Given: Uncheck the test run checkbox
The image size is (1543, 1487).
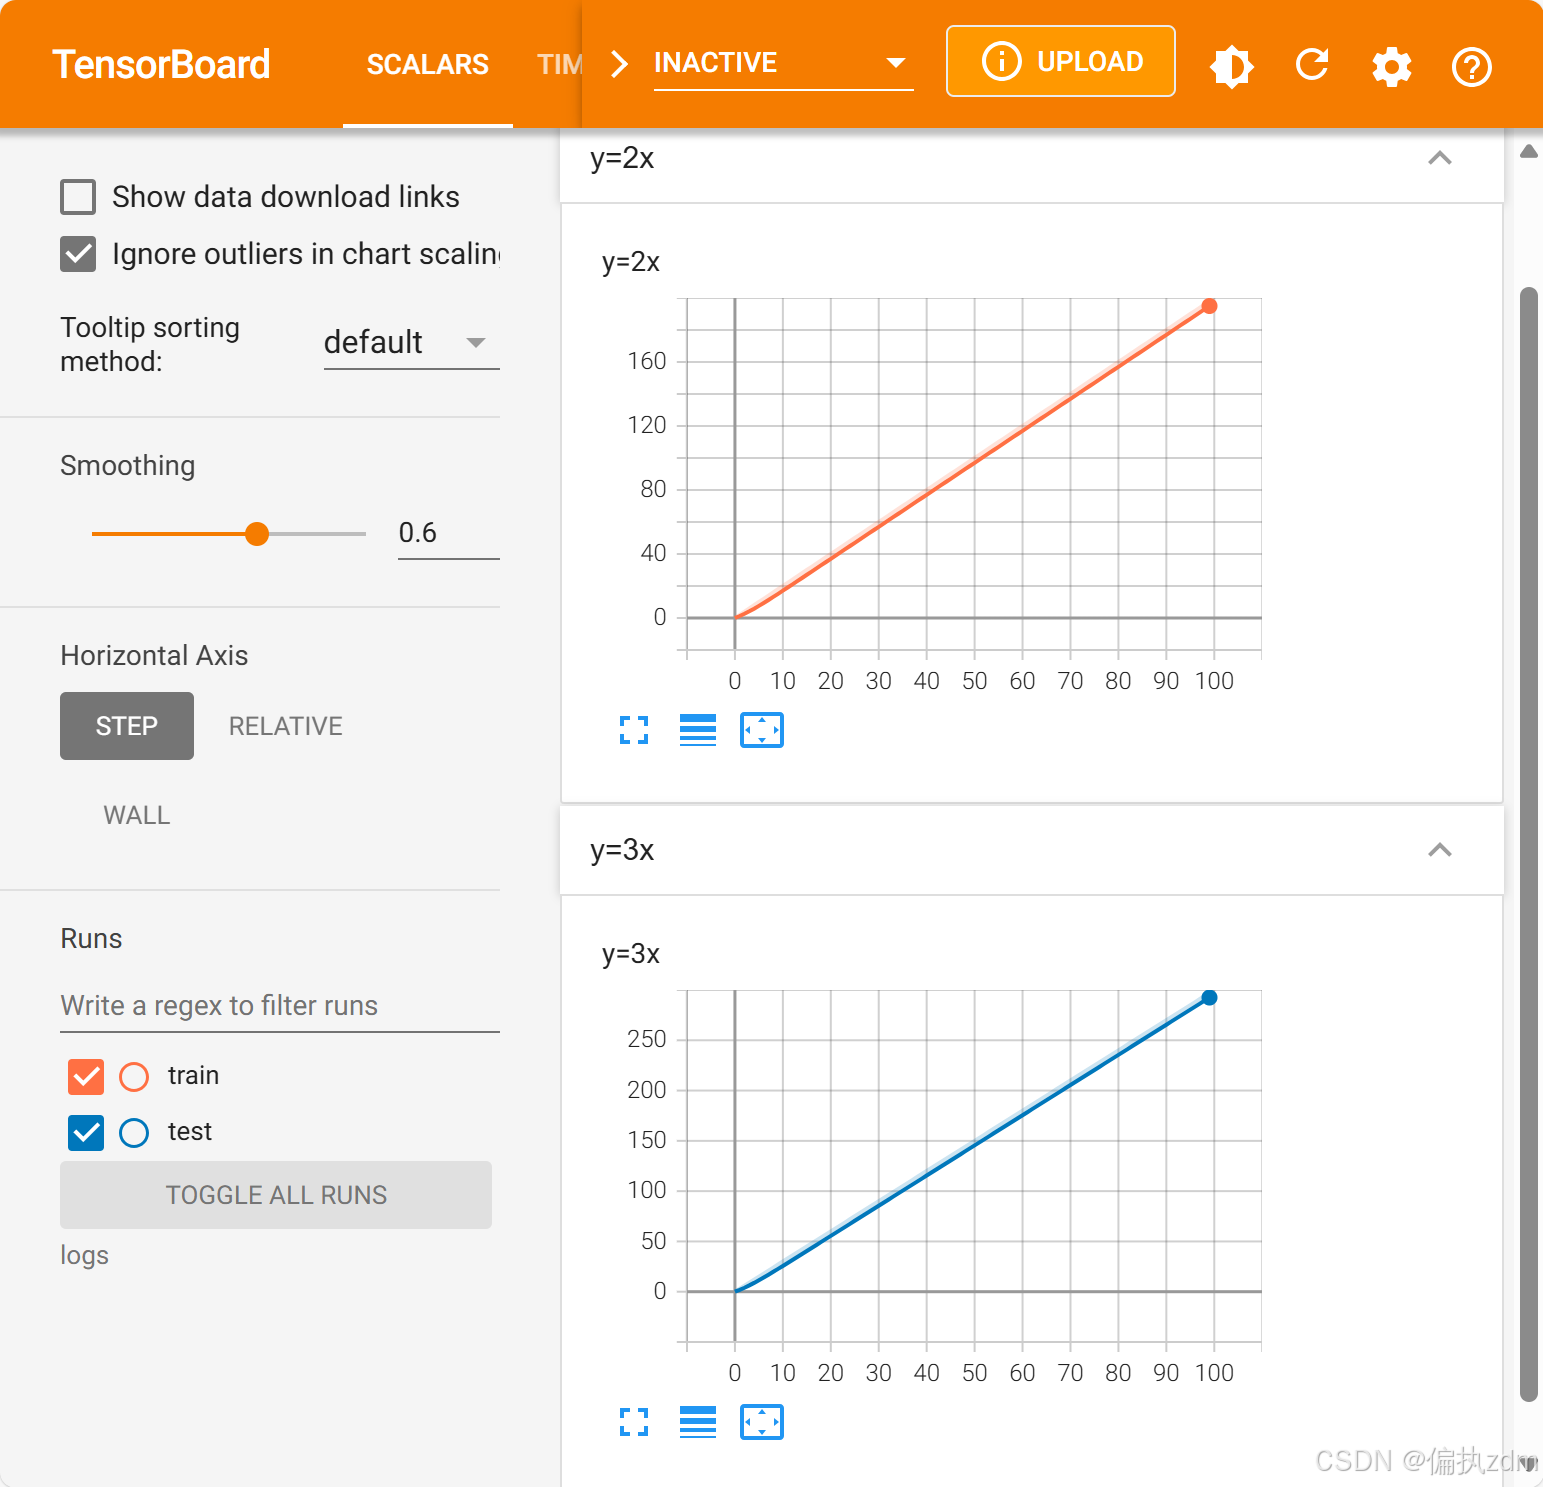Looking at the screenshot, I should [x=86, y=1133].
